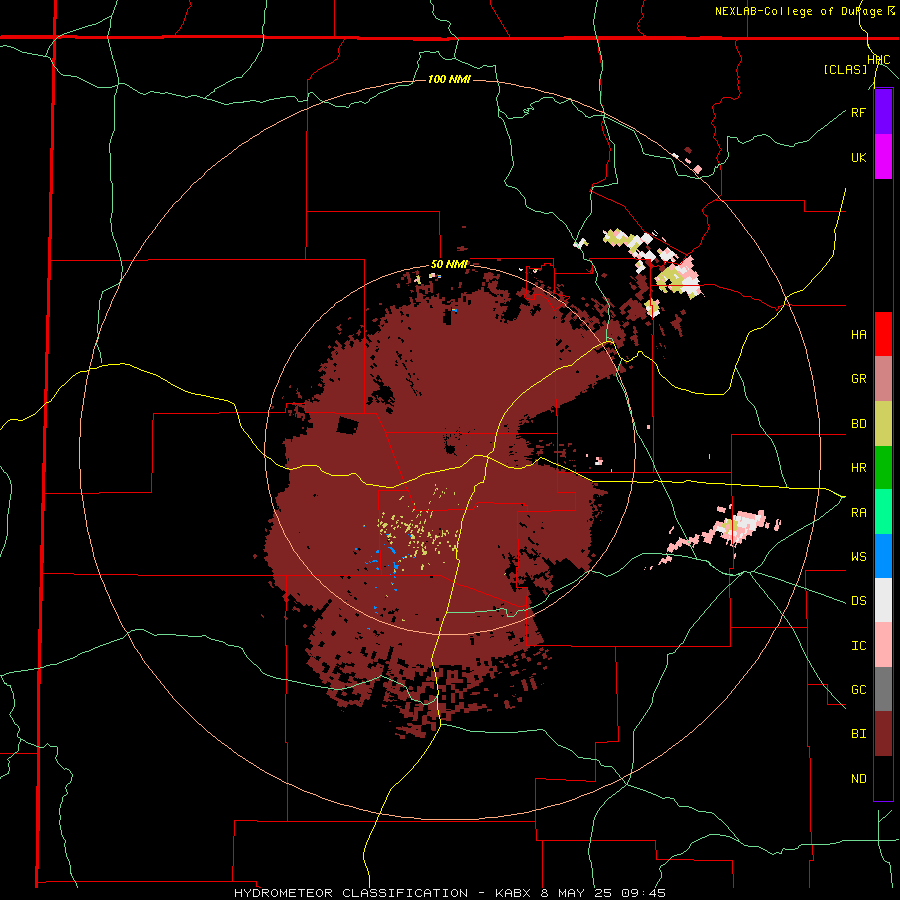Viewport: 900px width, 900px height.
Task: Click the white DS legend swatch
Action: (x=883, y=600)
